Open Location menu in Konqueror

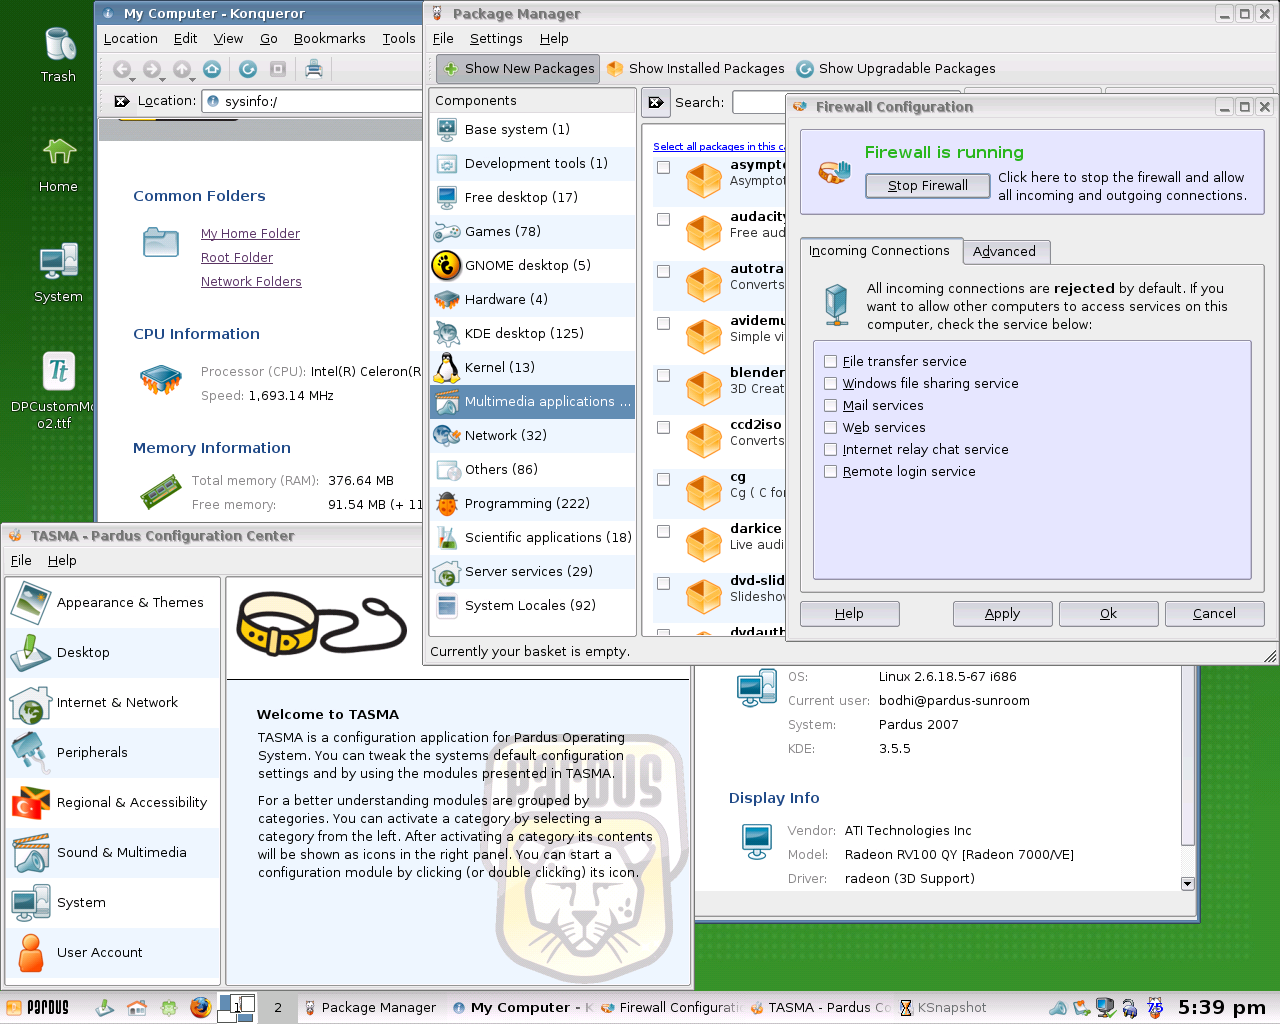pyautogui.click(x=131, y=39)
